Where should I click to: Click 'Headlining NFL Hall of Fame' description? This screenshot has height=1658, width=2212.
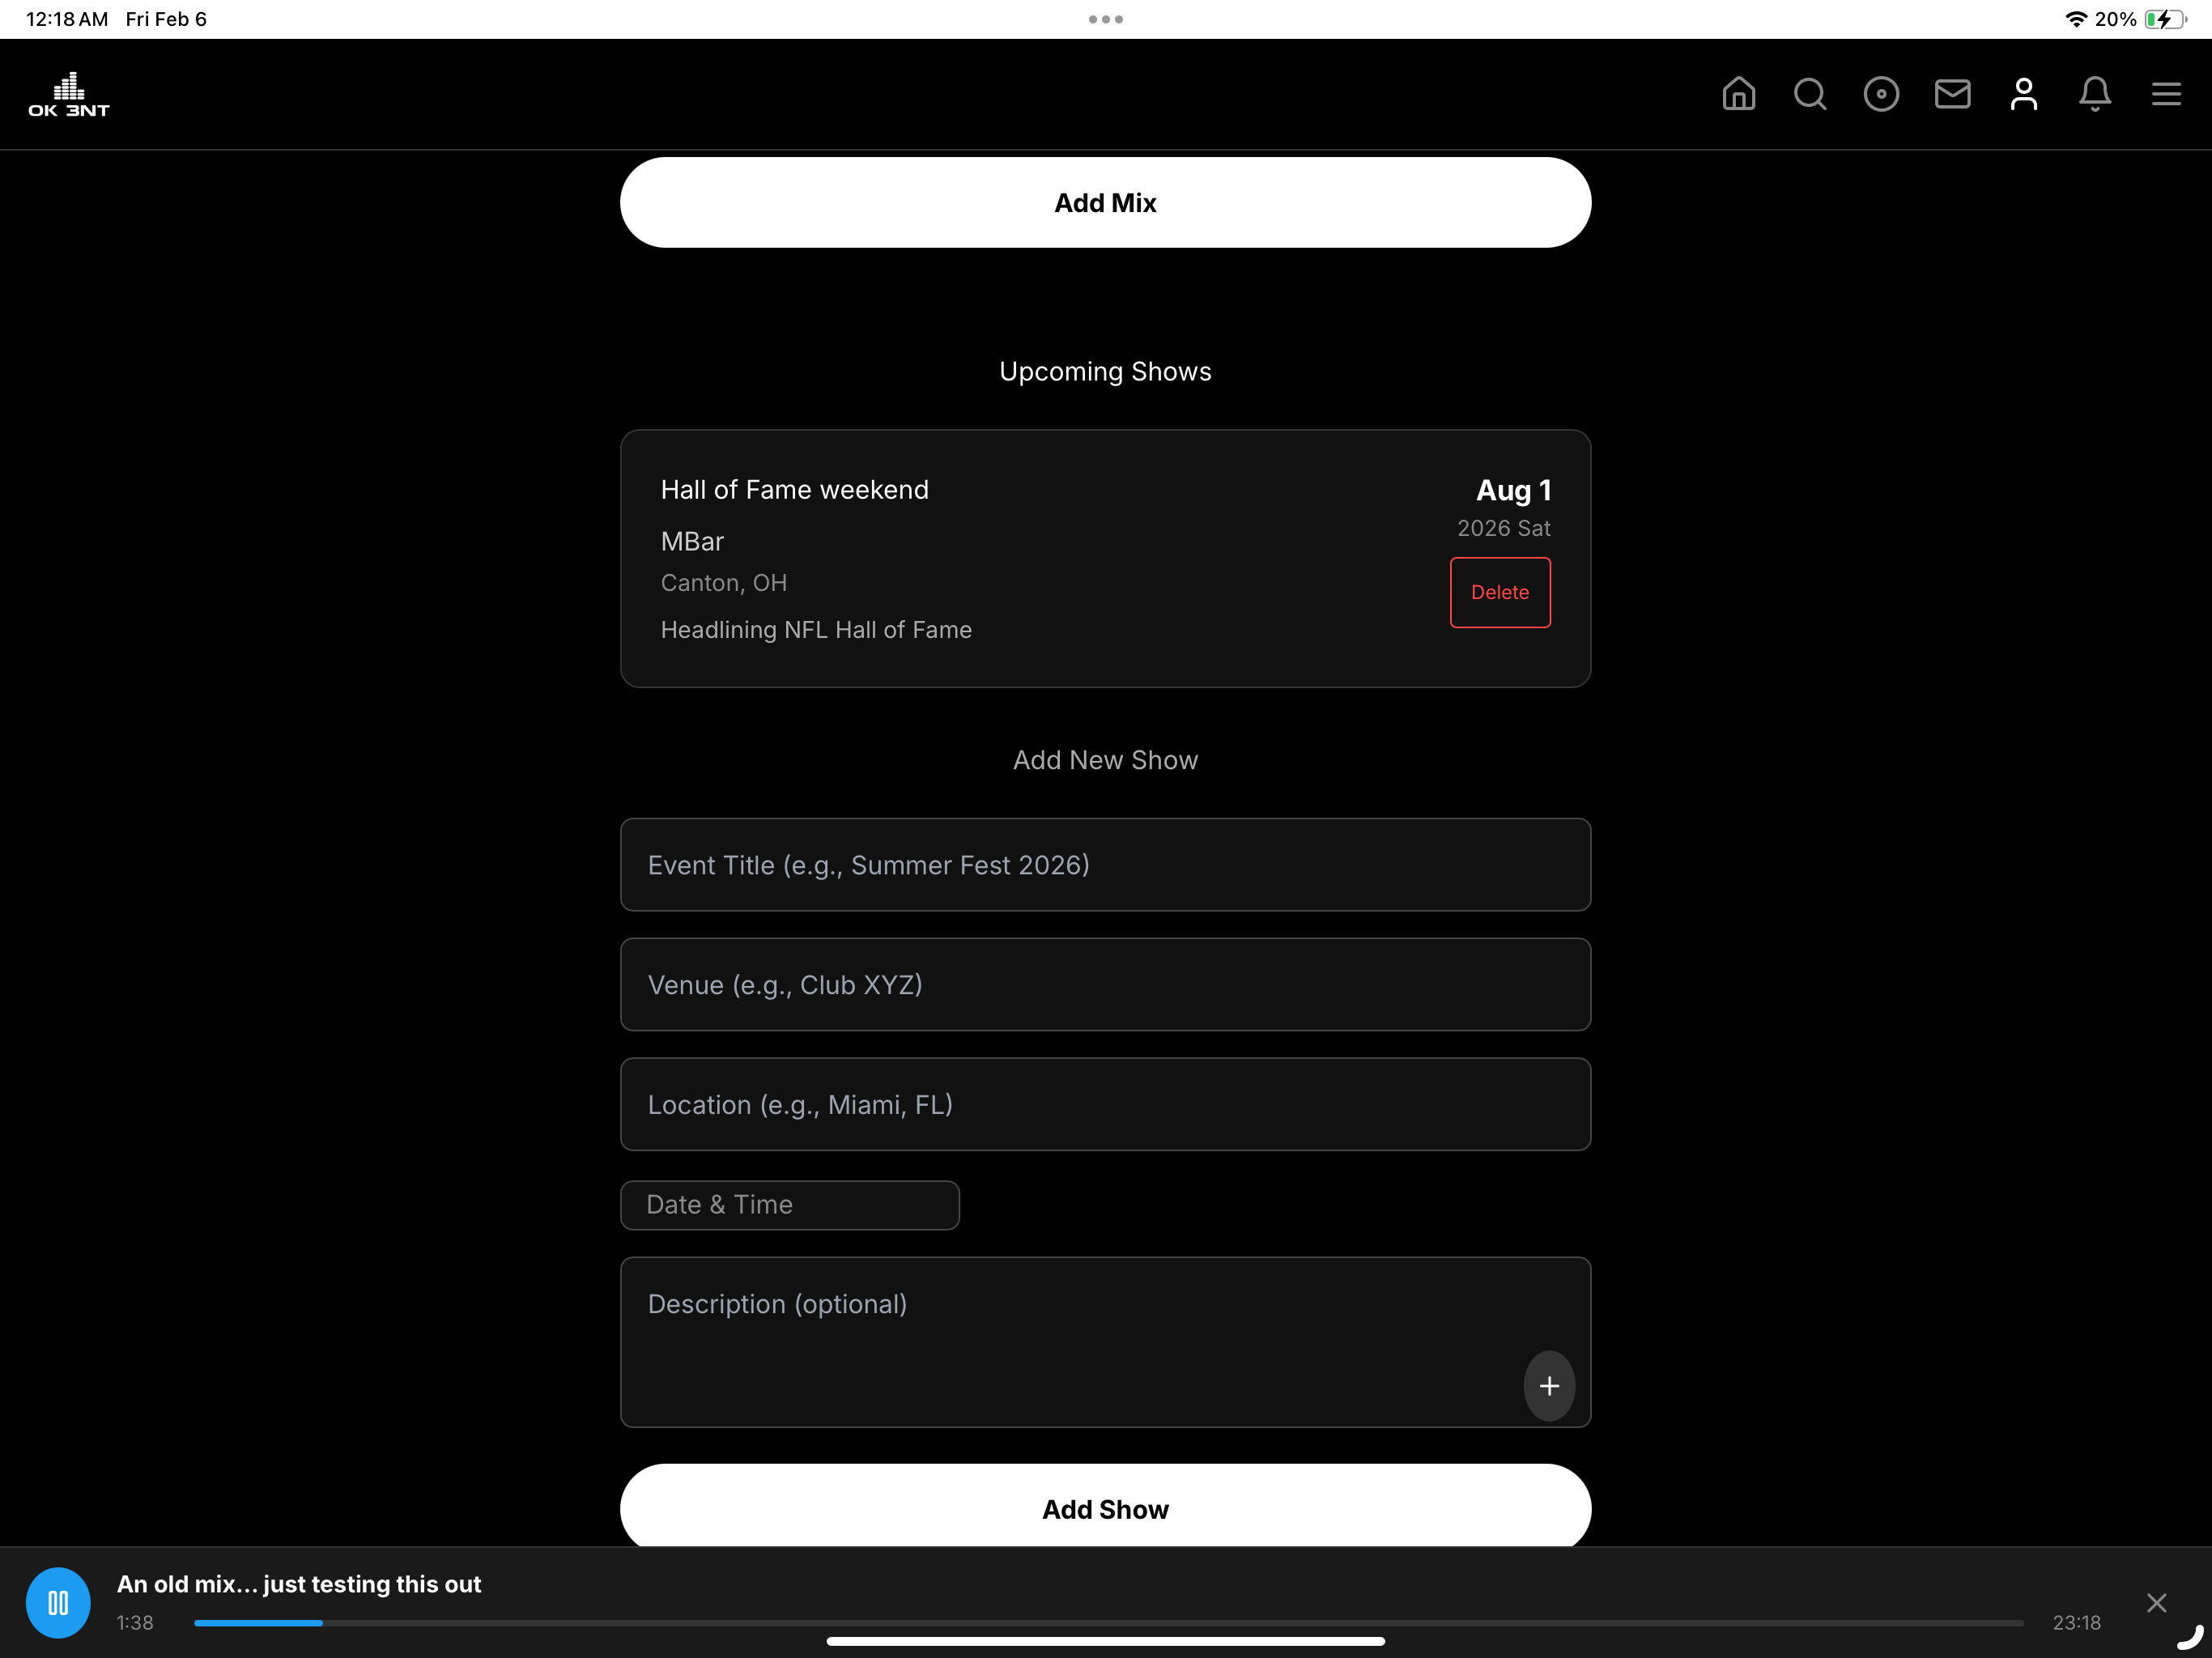point(816,629)
